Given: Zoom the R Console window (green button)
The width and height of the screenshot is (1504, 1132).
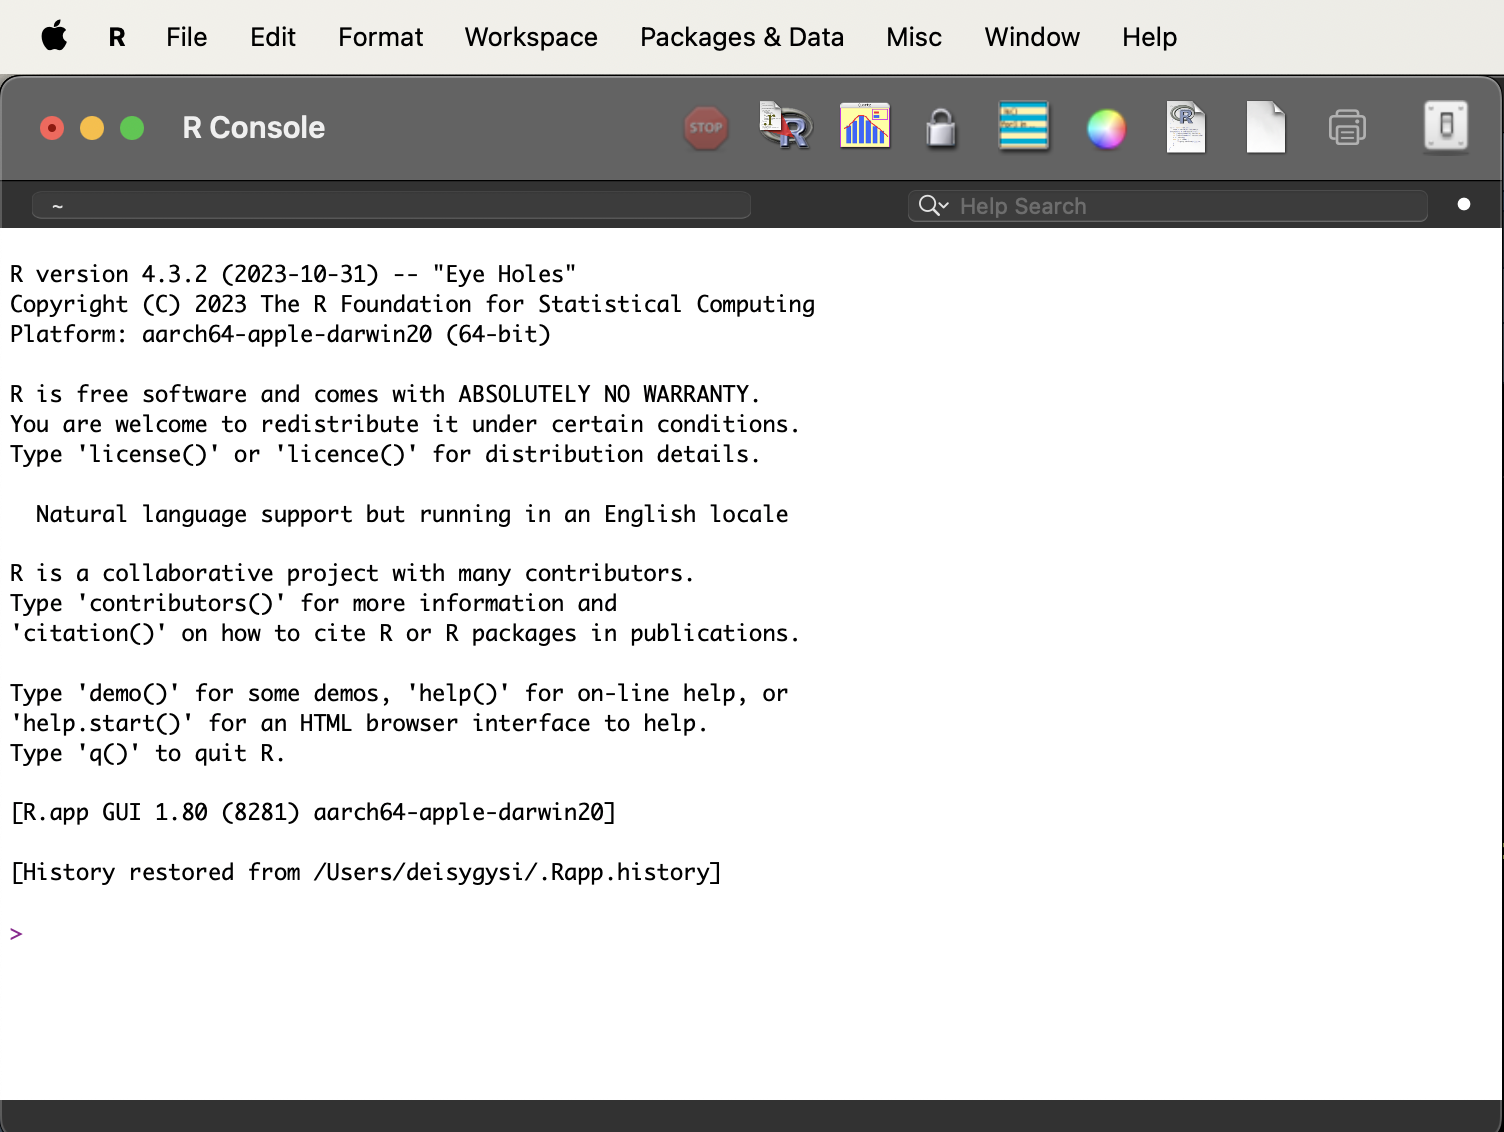Looking at the screenshot, I should [x=132, y=128].
